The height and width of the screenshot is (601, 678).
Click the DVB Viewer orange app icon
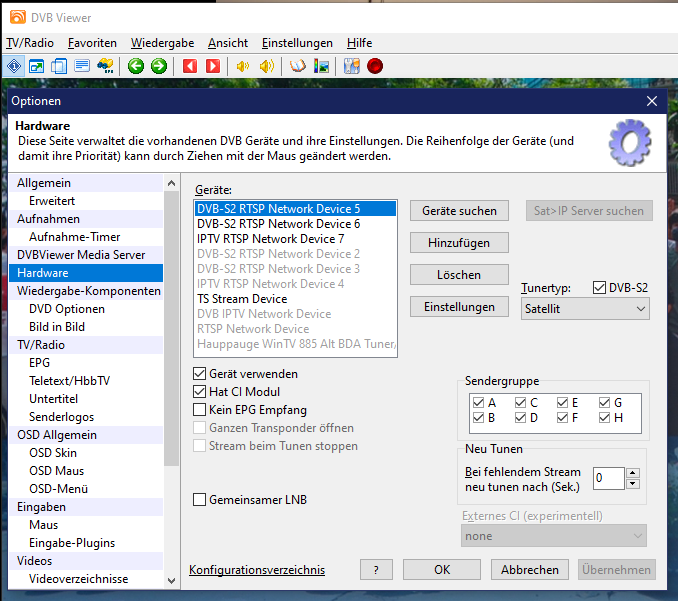18,17
